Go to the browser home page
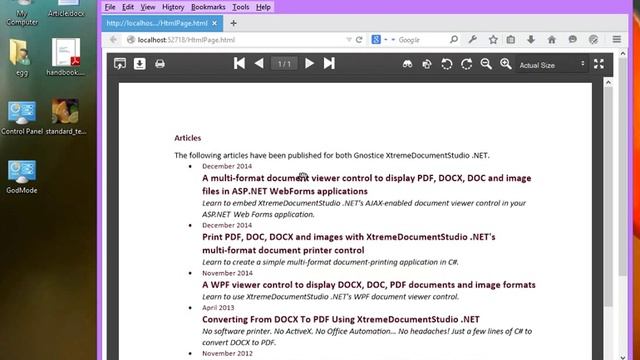 (x=552, y=40)
